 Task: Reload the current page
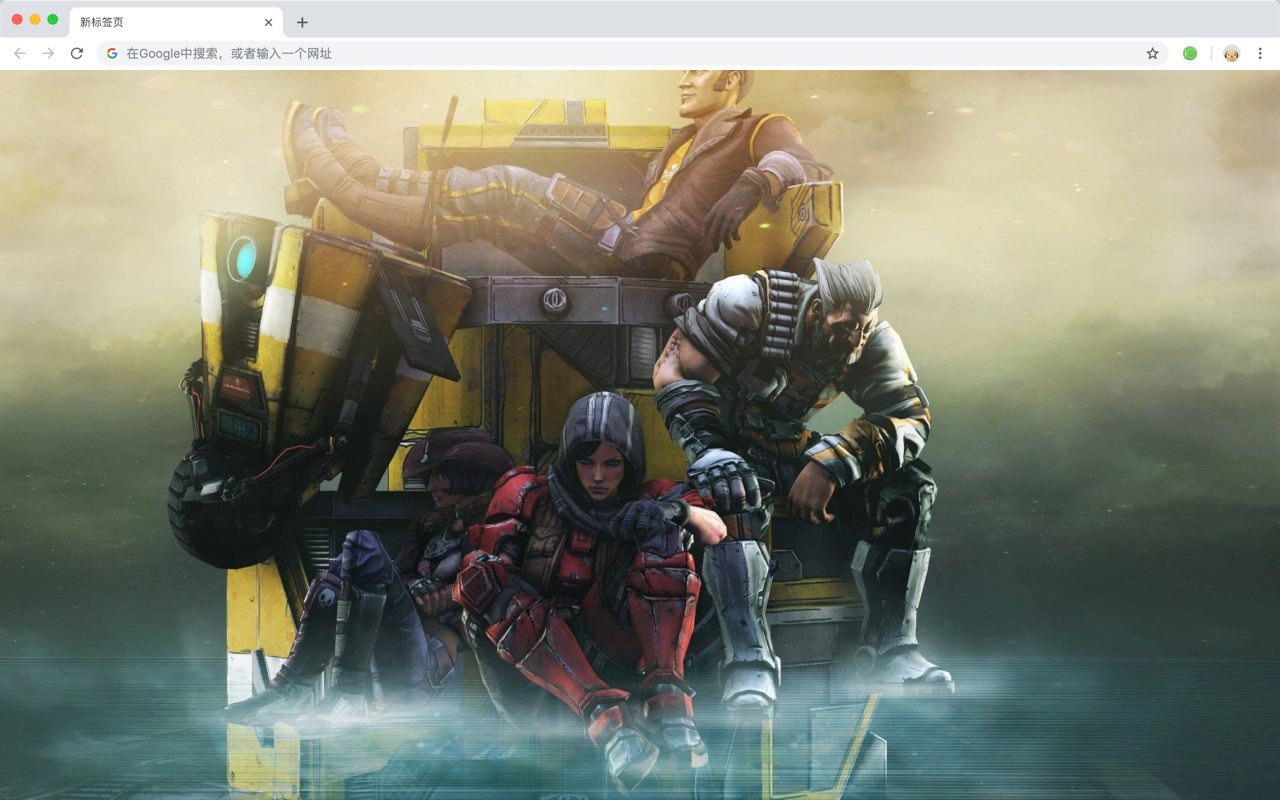(x=77, y=53)
